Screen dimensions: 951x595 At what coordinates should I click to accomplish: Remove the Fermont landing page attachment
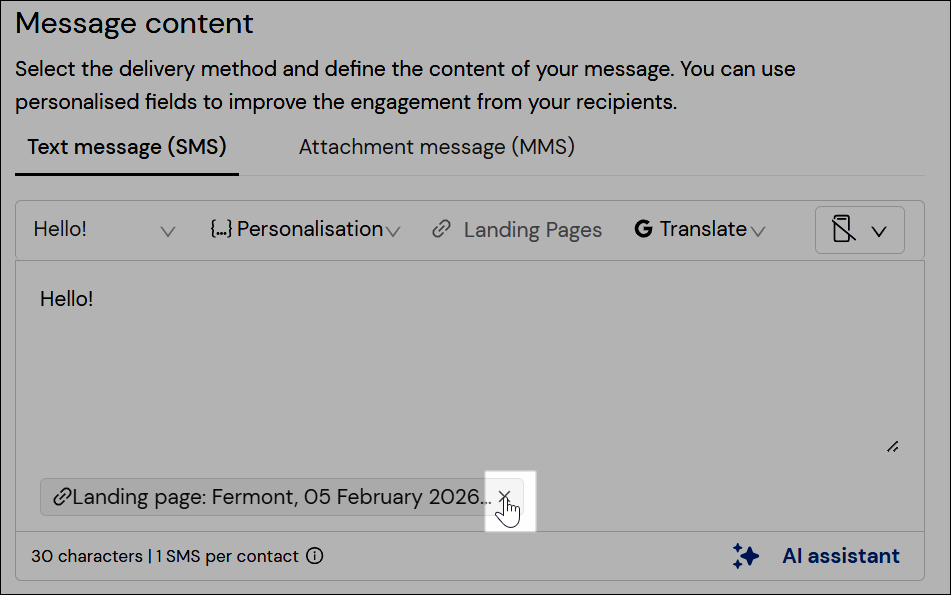coord(504,497)
